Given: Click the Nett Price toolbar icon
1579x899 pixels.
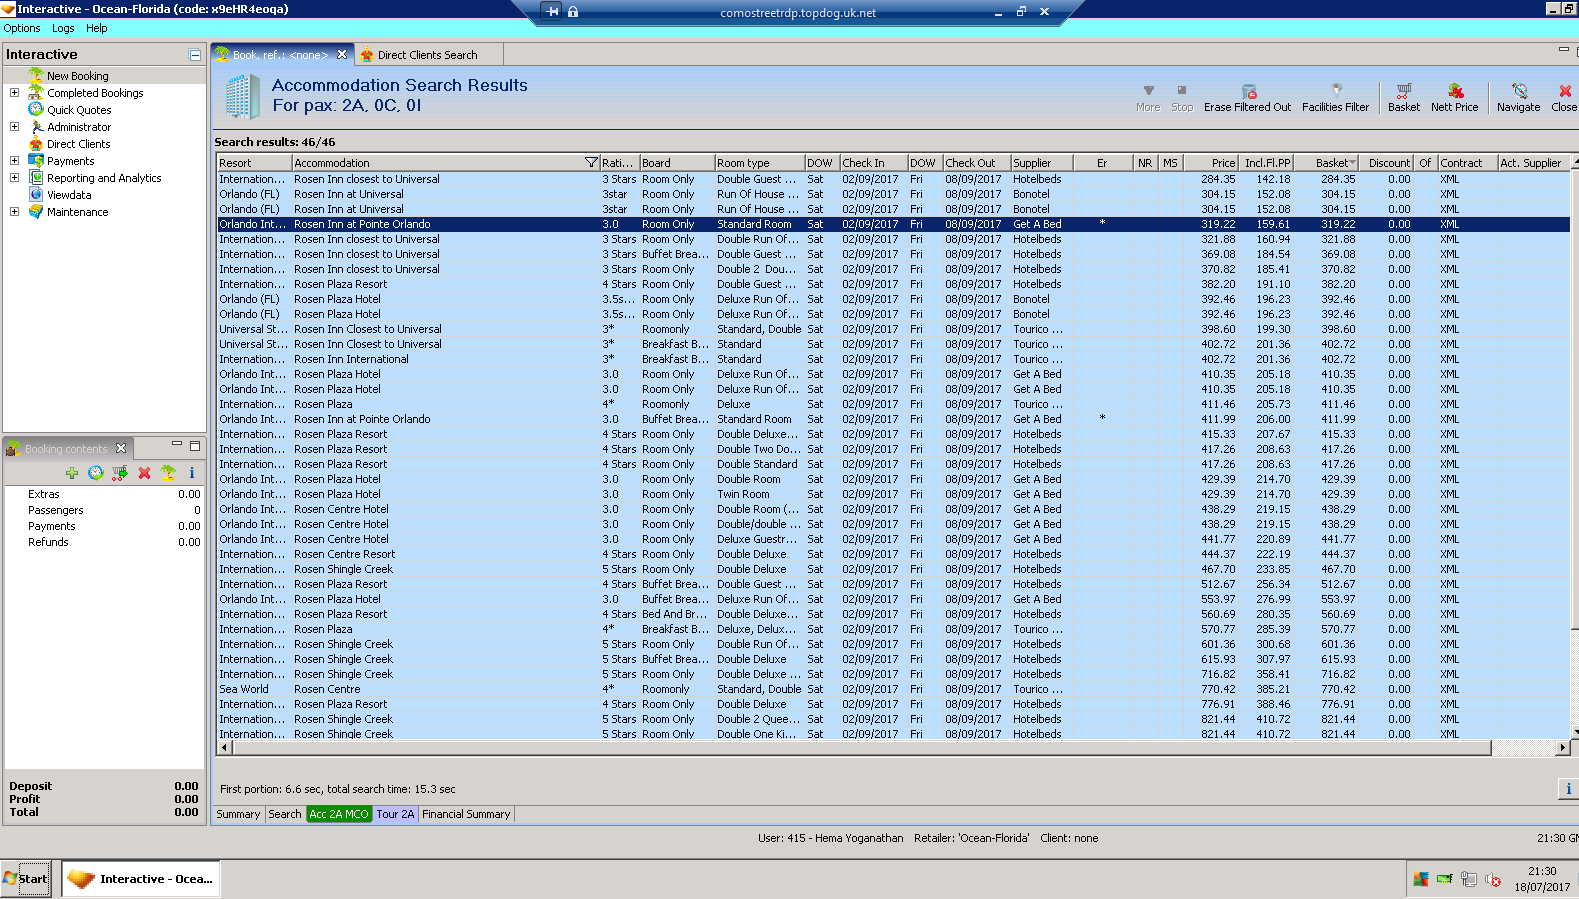Looking at the screenshot, I should [1455, 90].
